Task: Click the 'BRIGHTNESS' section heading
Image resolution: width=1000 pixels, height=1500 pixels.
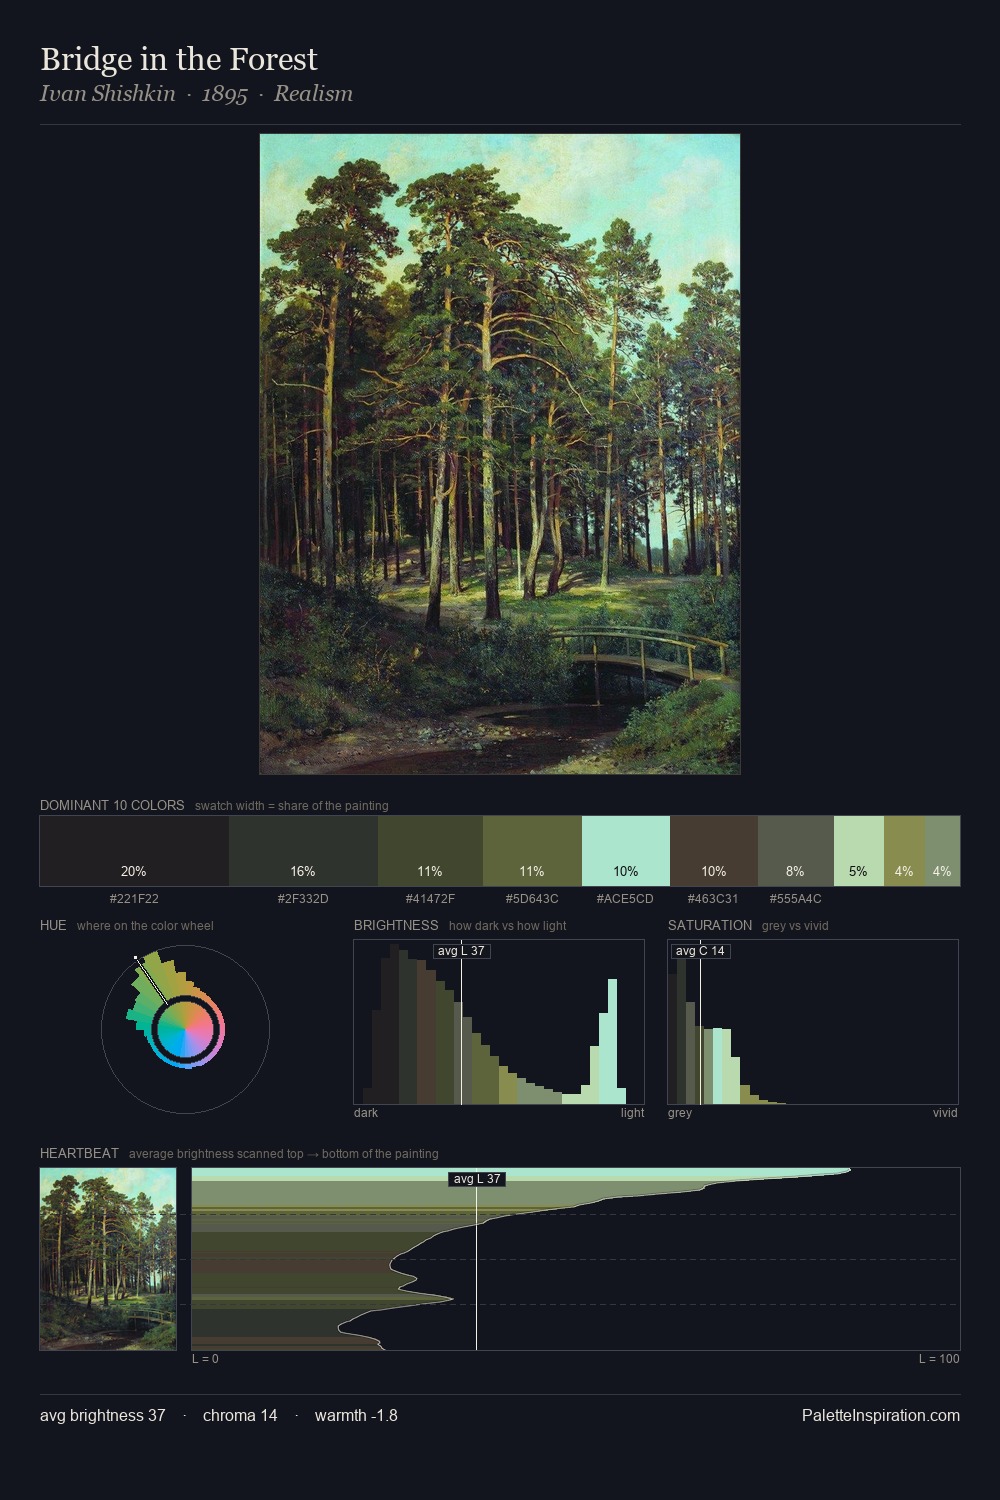Action: coord(396,925)
